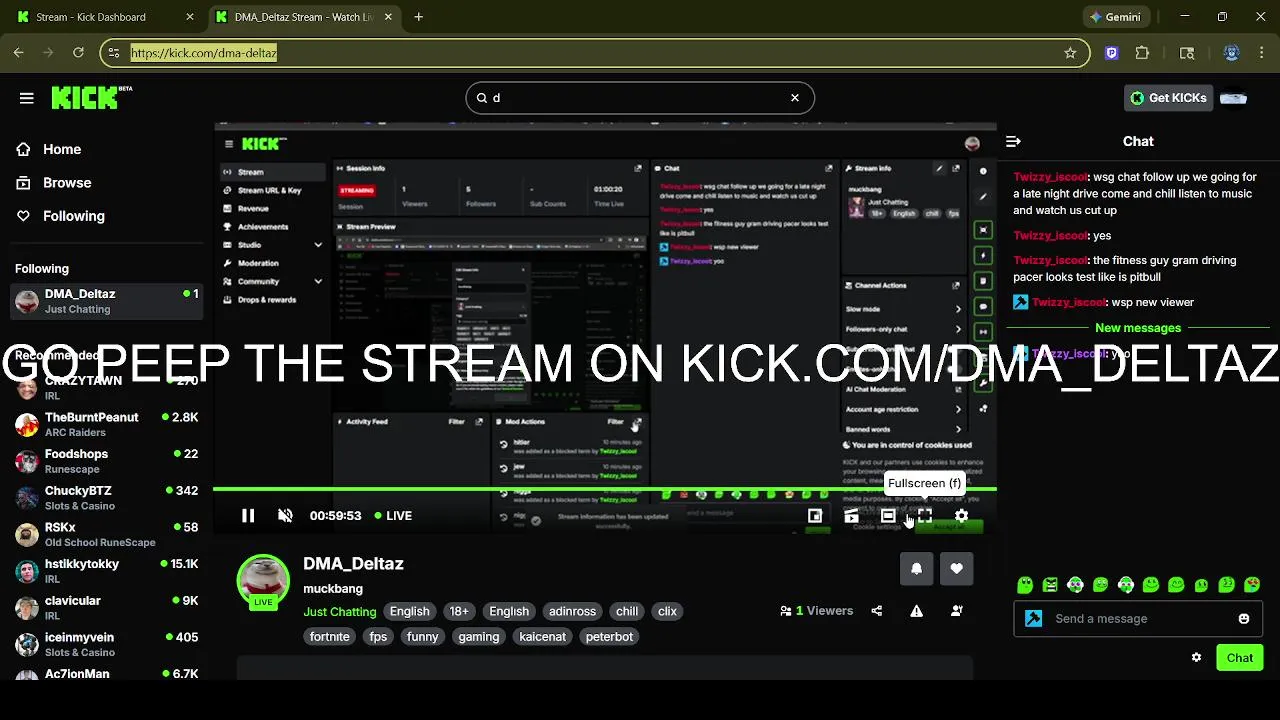
Task: Click the heart follow button
Action: tap(956, 568)
